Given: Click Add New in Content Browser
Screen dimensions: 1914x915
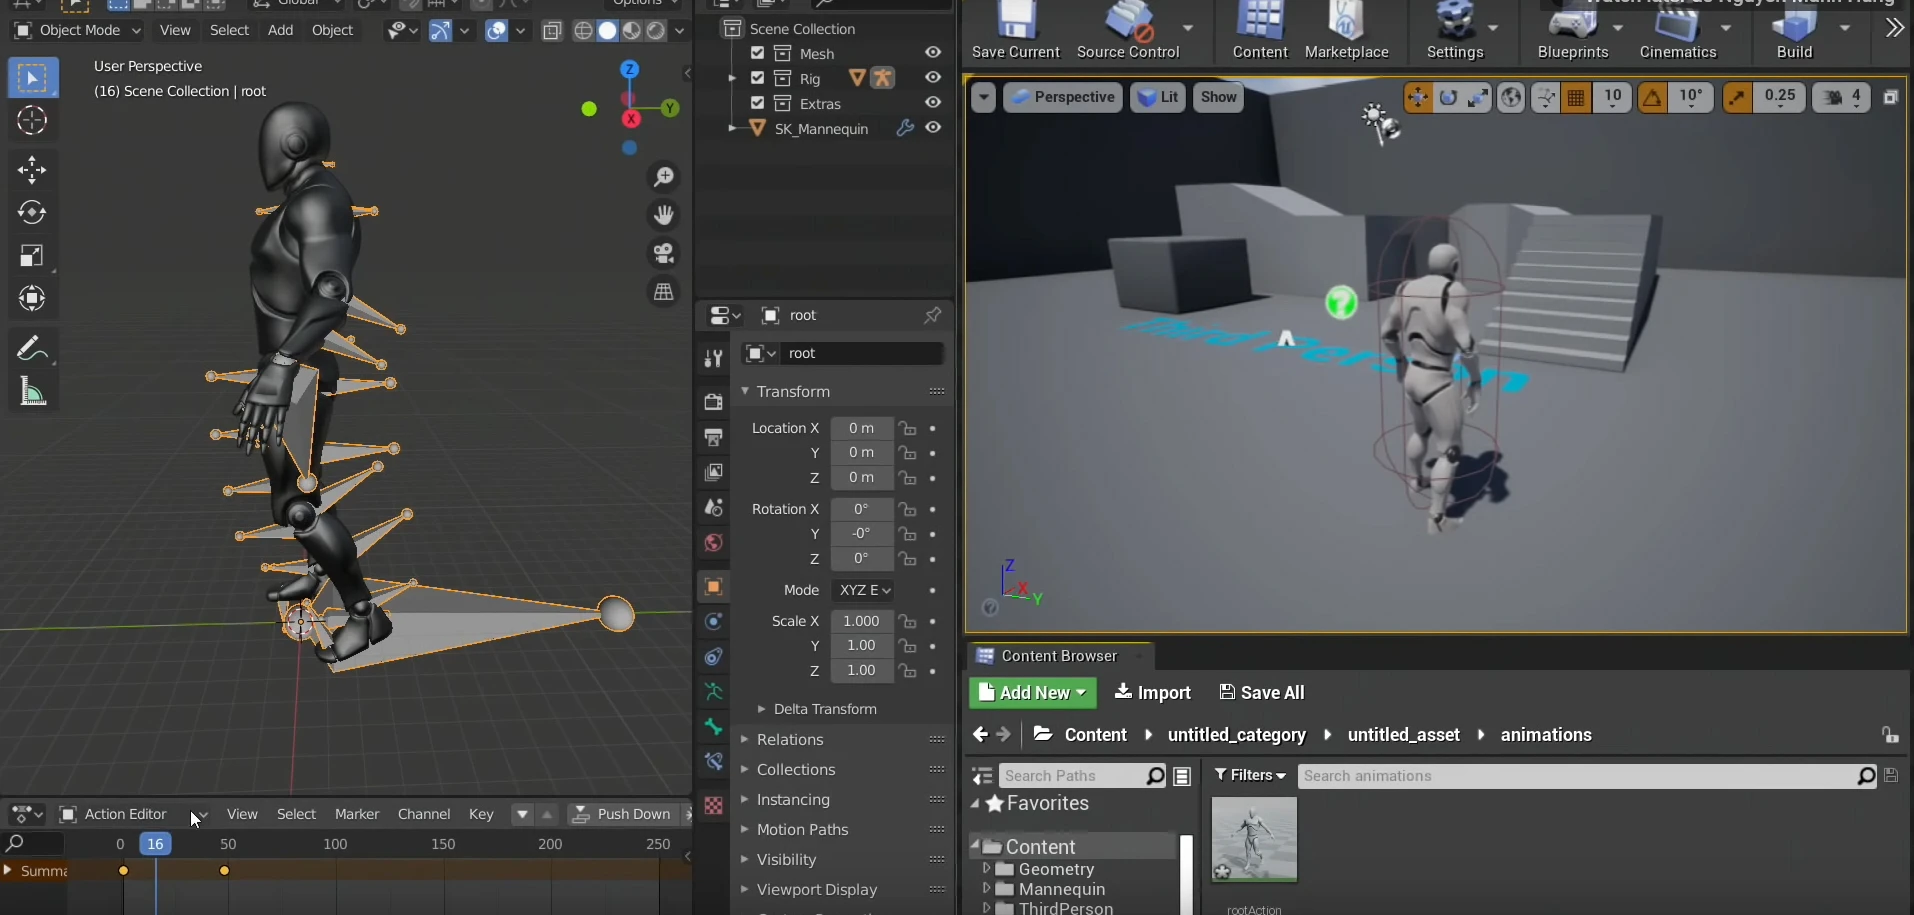Looking at the screenshot, I should pos(1032,693).
